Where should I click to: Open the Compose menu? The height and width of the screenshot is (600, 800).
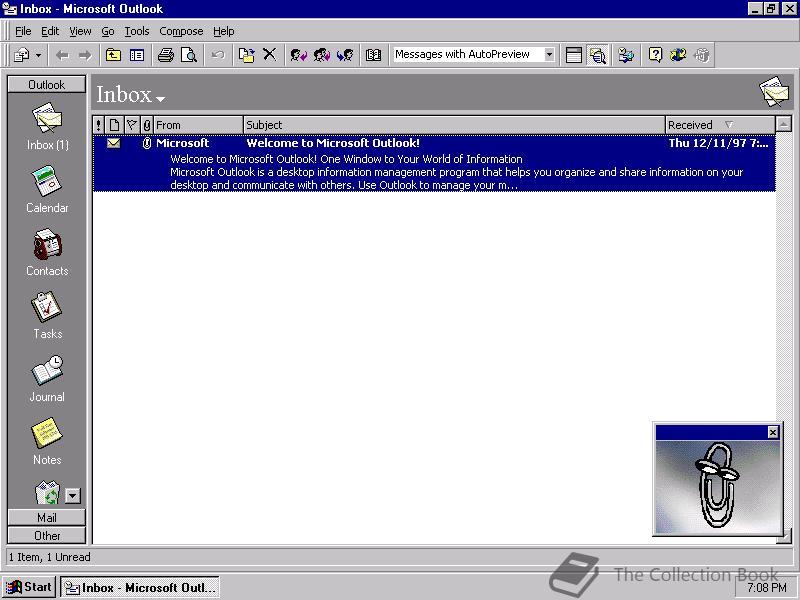click(x=181, y=31)
